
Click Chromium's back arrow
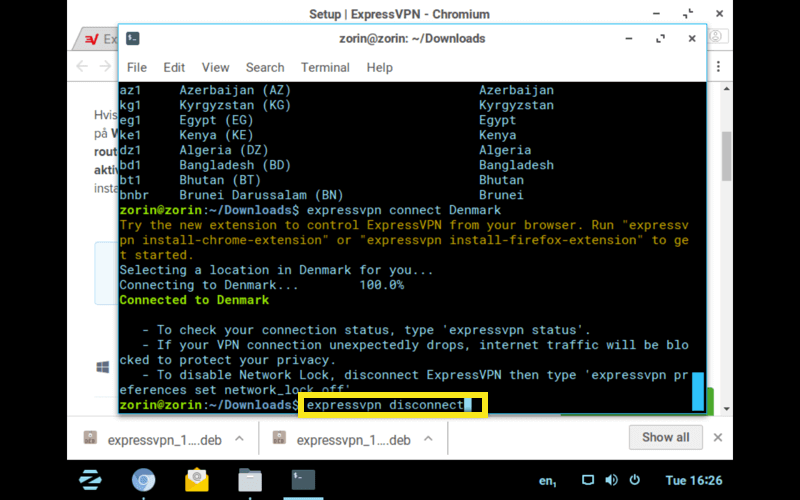point(82,66)
